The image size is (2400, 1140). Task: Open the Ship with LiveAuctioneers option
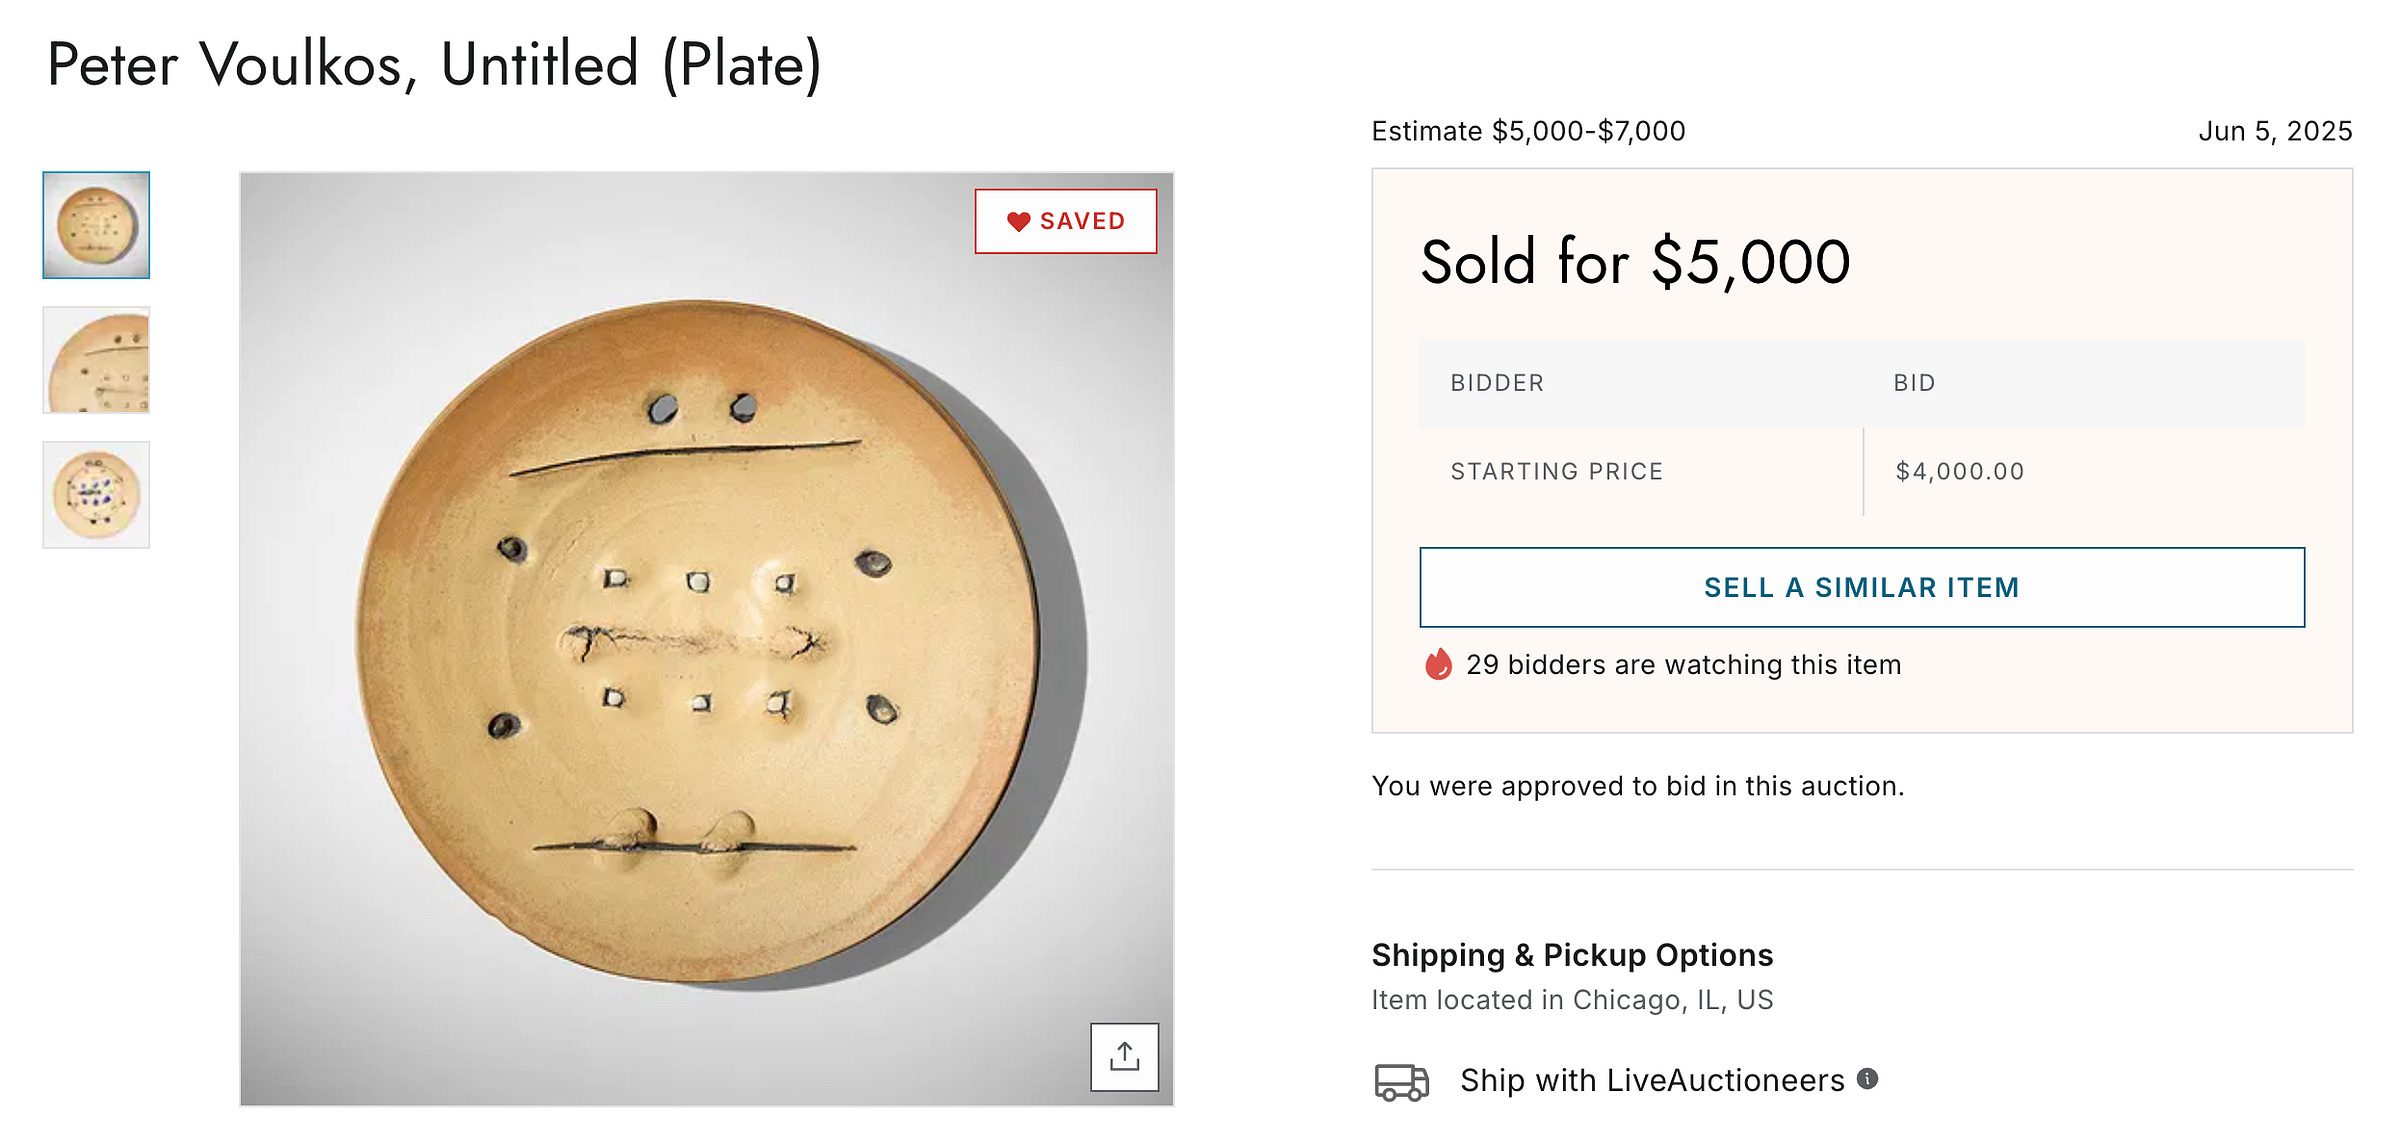tap(1652, 1080)
